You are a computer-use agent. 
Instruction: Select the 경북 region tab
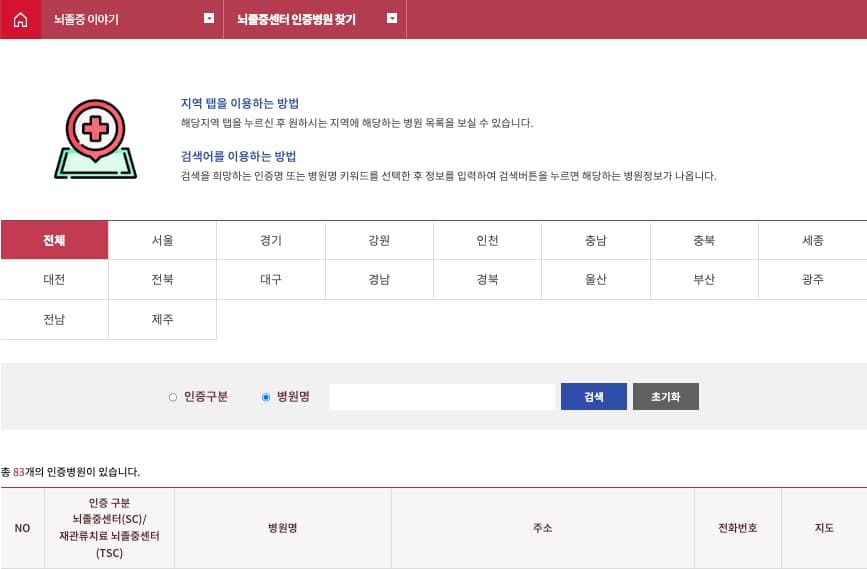pyautogui.click(x=488, y=279)
